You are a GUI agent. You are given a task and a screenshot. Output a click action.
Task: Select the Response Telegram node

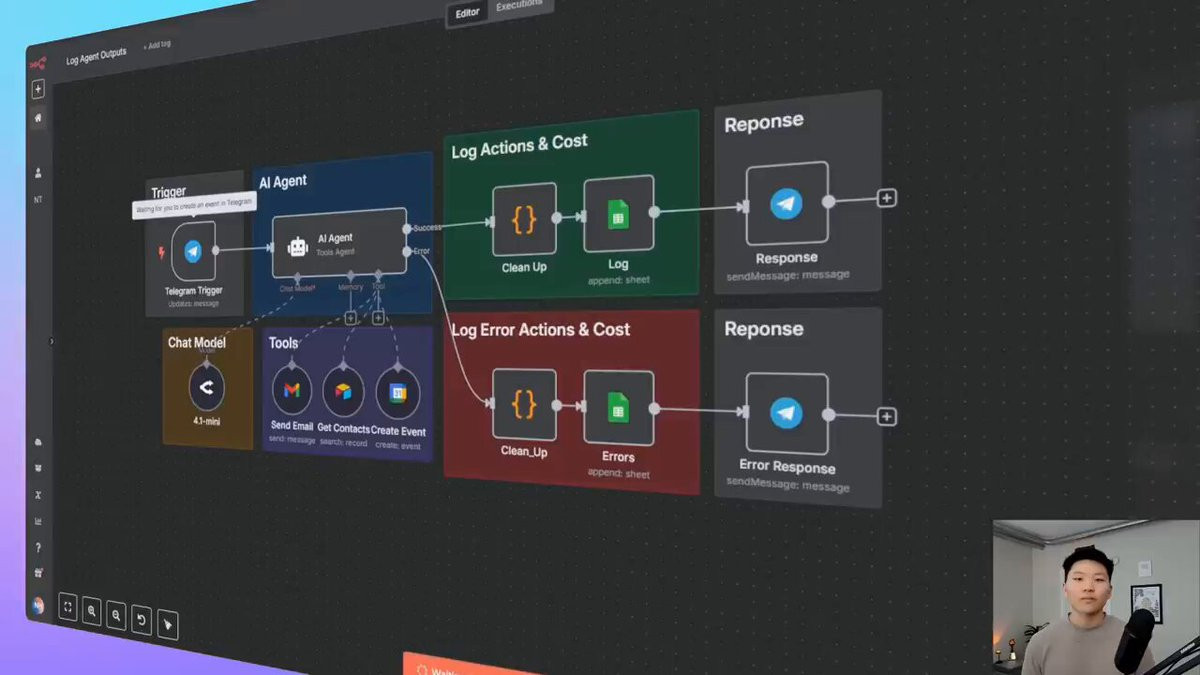click(787, 203)
